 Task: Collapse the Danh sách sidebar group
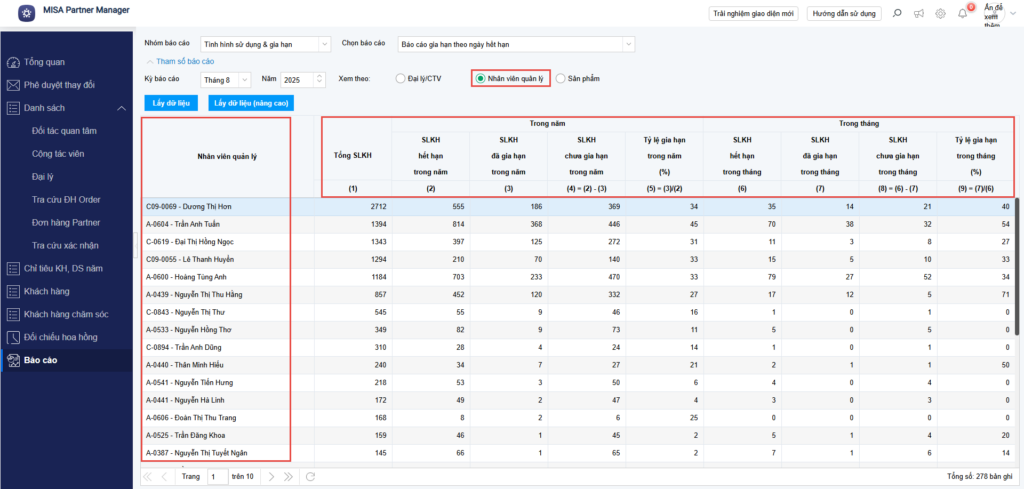pyautogui.click(x=121, y=108)
